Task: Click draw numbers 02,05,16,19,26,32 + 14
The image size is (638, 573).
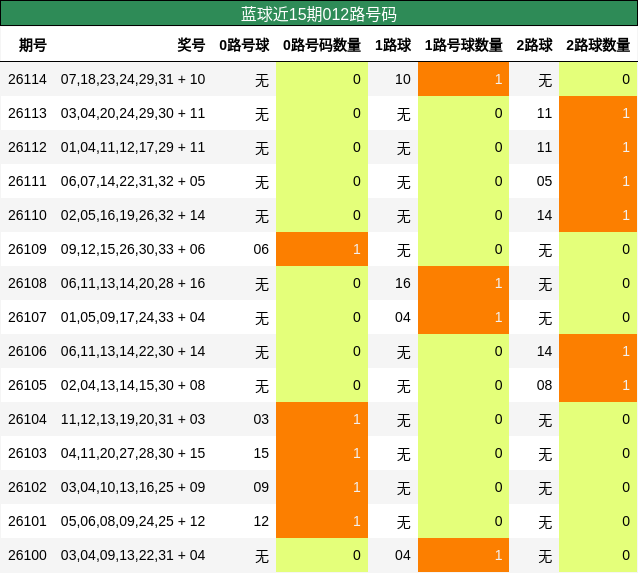Action: click(x=133, y=215)
